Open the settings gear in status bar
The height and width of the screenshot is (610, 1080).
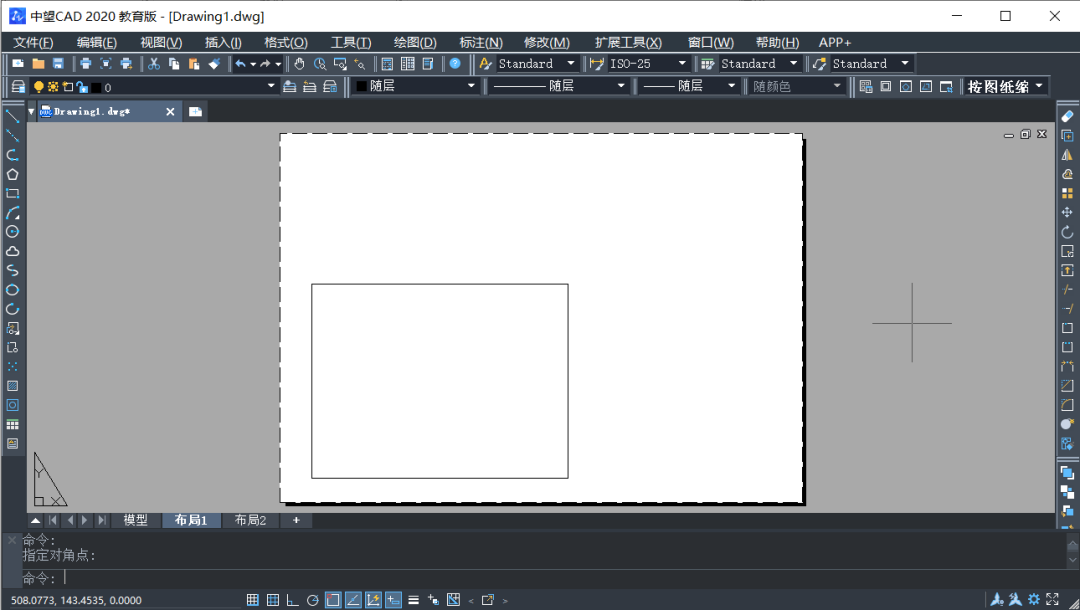(1034, 600)
